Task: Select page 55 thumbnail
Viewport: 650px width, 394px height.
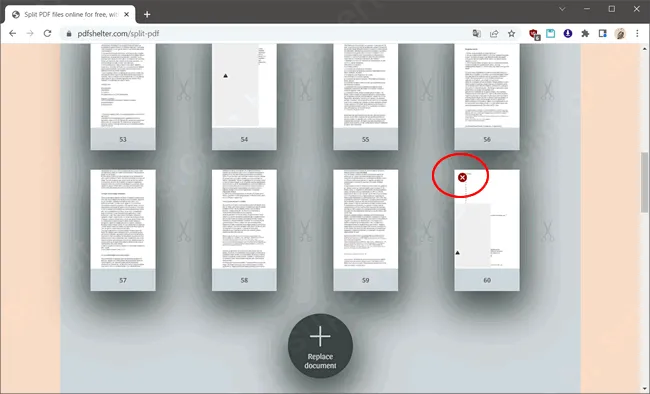Action: click(x=365, y=97)
